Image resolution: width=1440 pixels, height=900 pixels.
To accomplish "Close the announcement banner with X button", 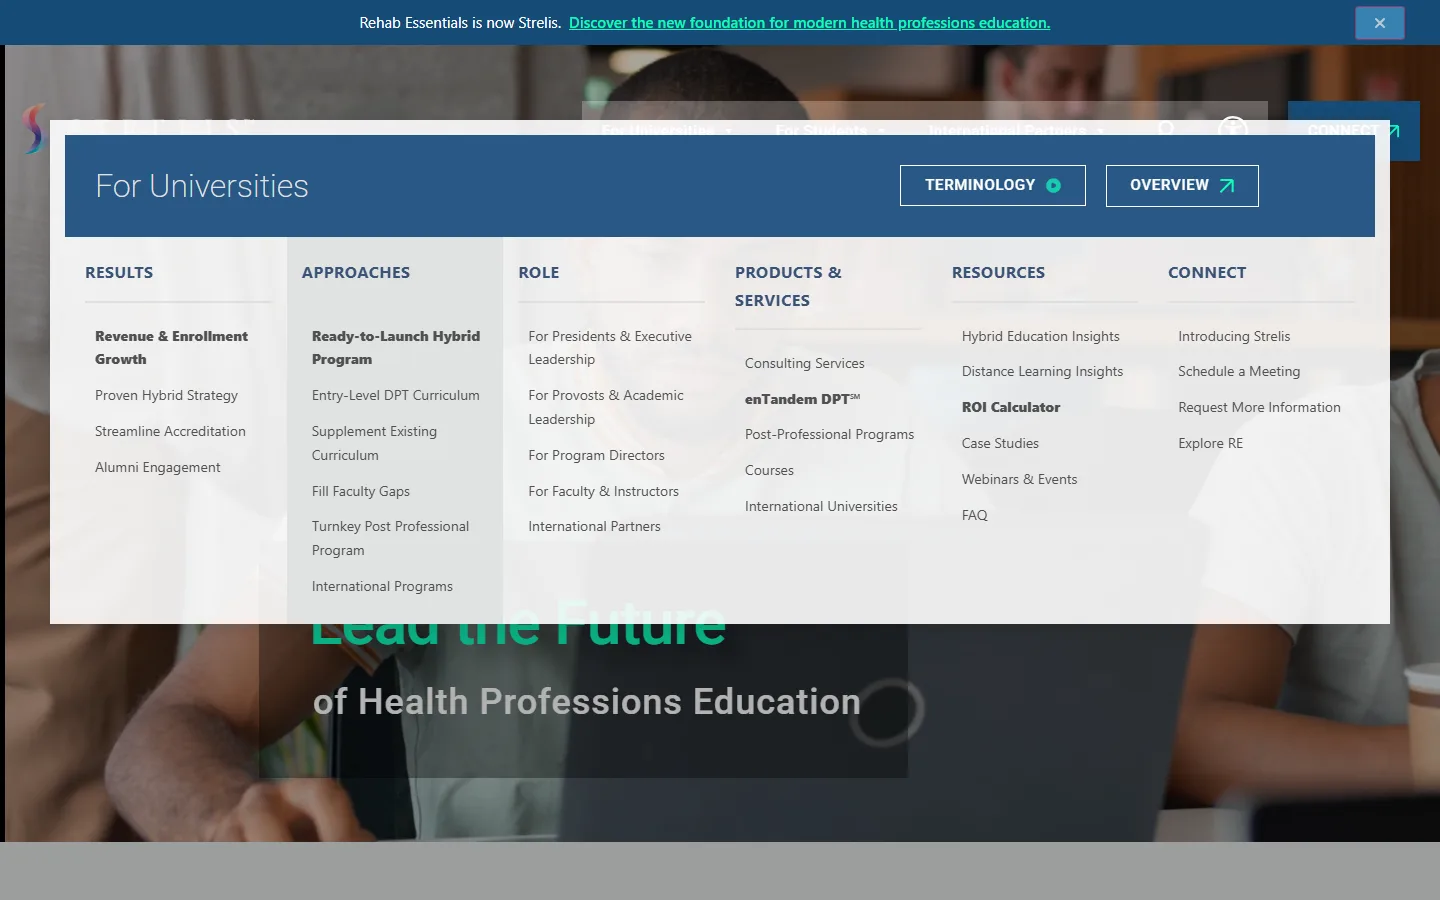I will [1379, 23].
